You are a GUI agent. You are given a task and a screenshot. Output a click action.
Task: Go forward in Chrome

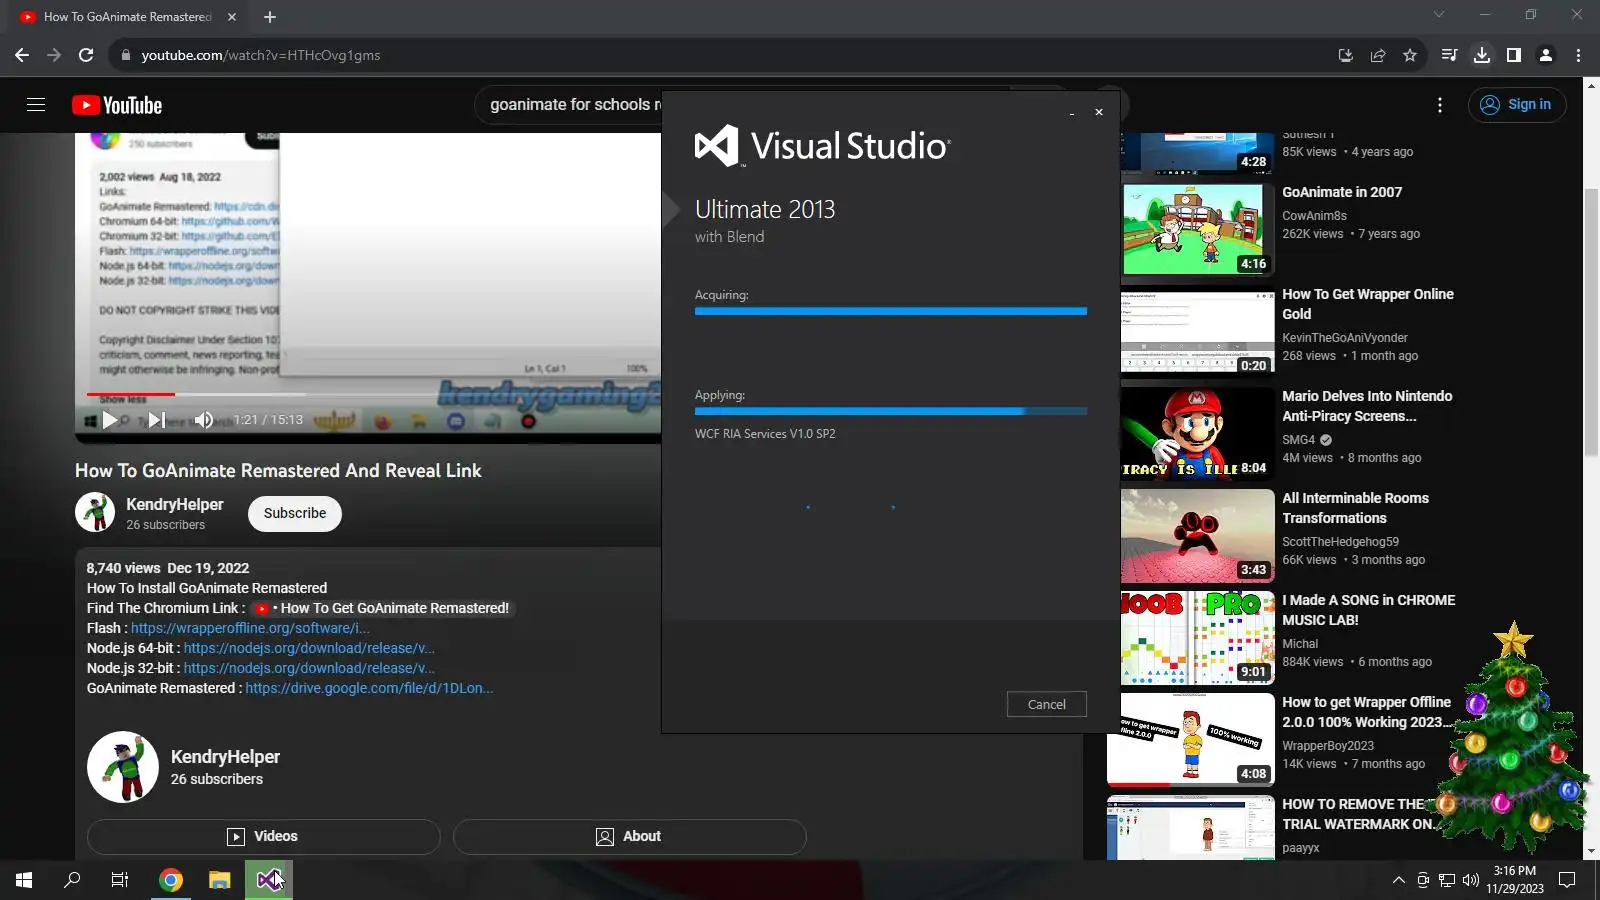(x=54, y=55)
